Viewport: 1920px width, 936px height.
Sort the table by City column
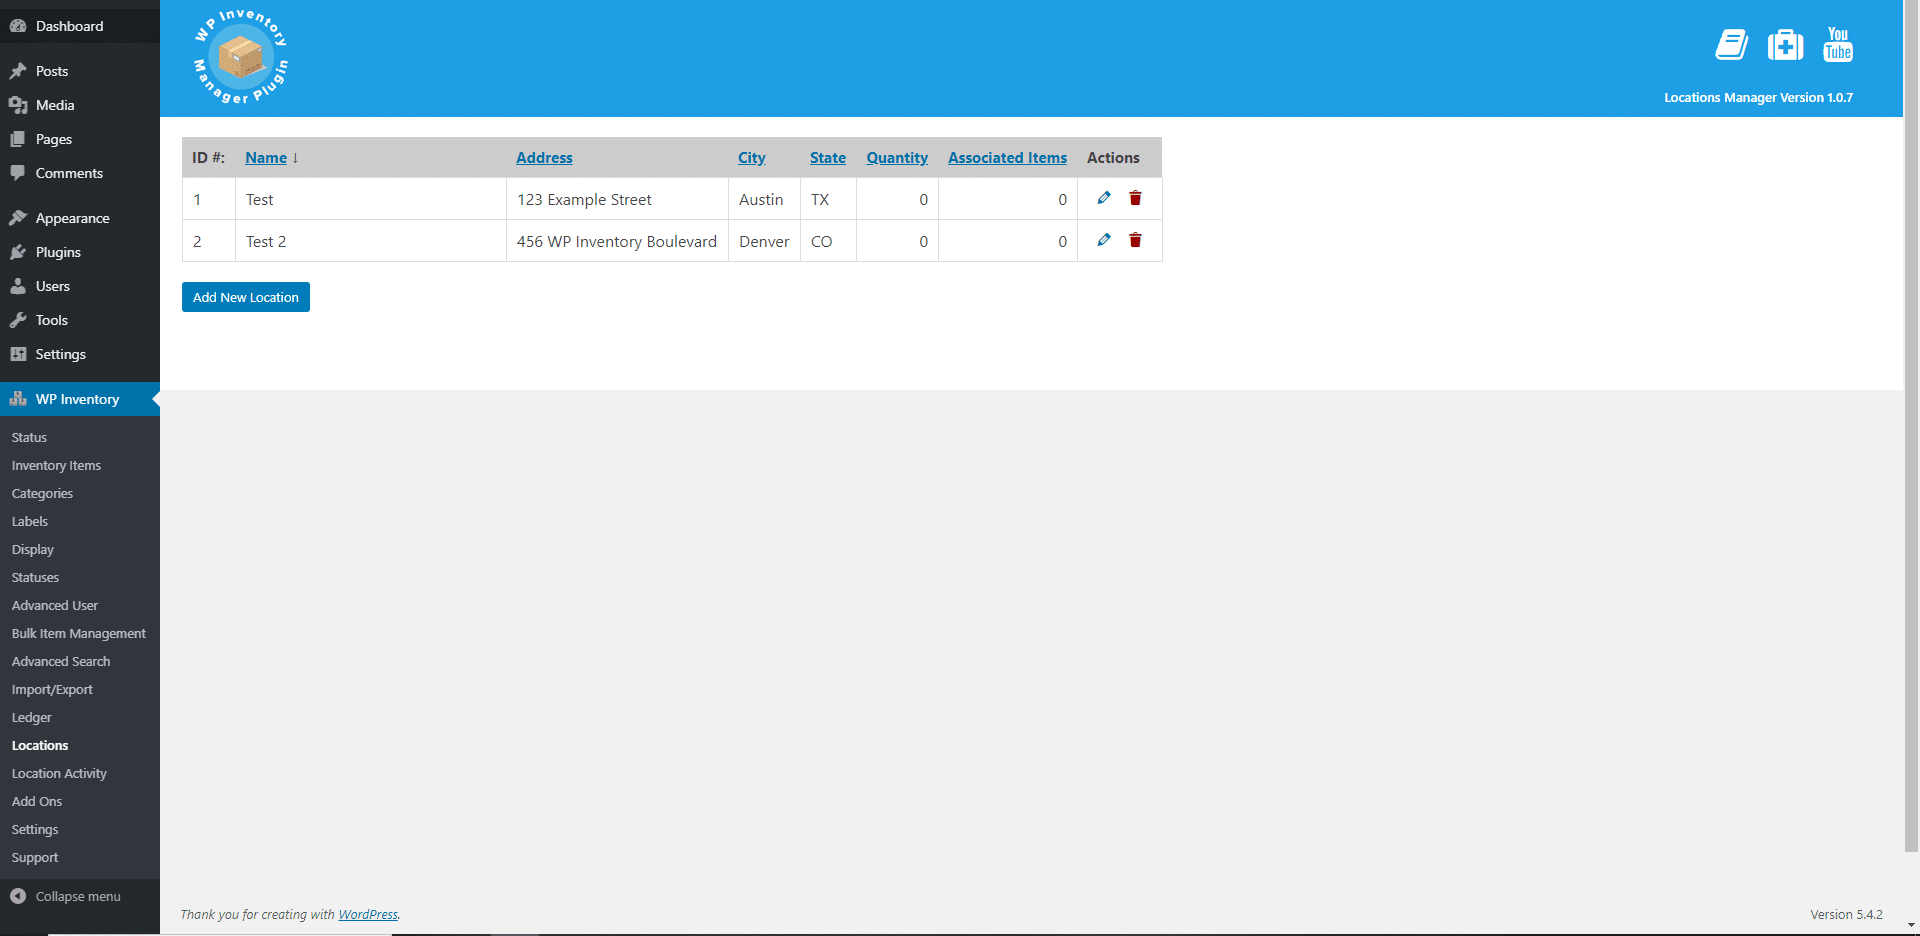click(752, 158)
